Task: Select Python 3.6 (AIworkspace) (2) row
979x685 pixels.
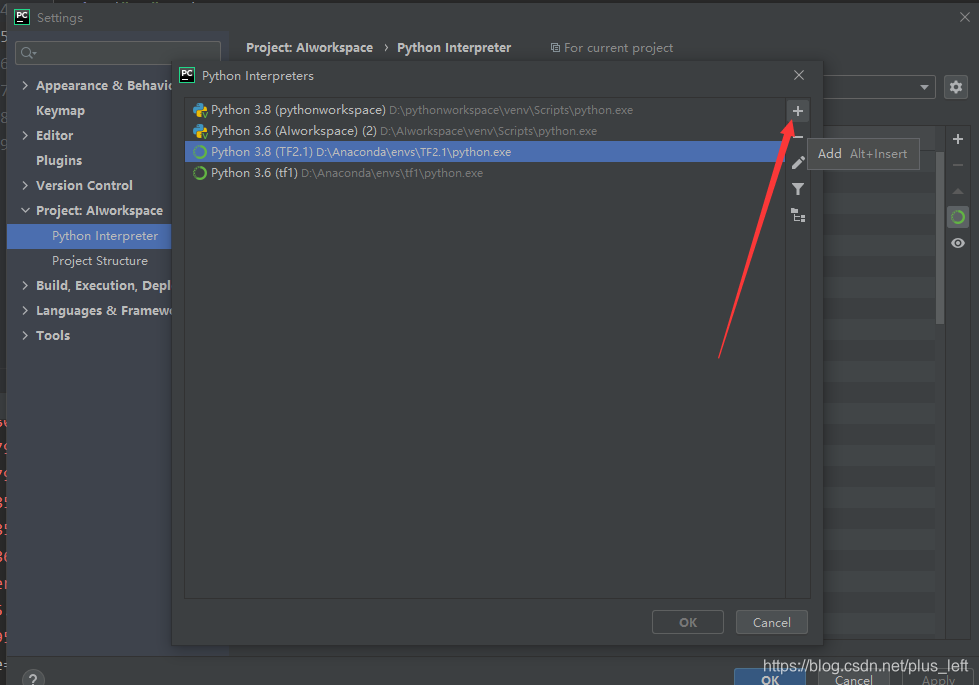Action: pos(485,131)
